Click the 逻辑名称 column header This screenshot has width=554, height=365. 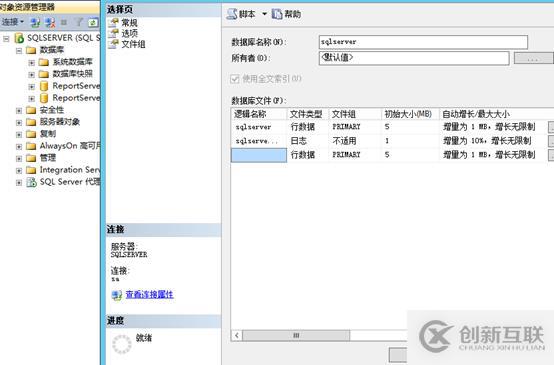pyautogui.click(x=259, y=114)
